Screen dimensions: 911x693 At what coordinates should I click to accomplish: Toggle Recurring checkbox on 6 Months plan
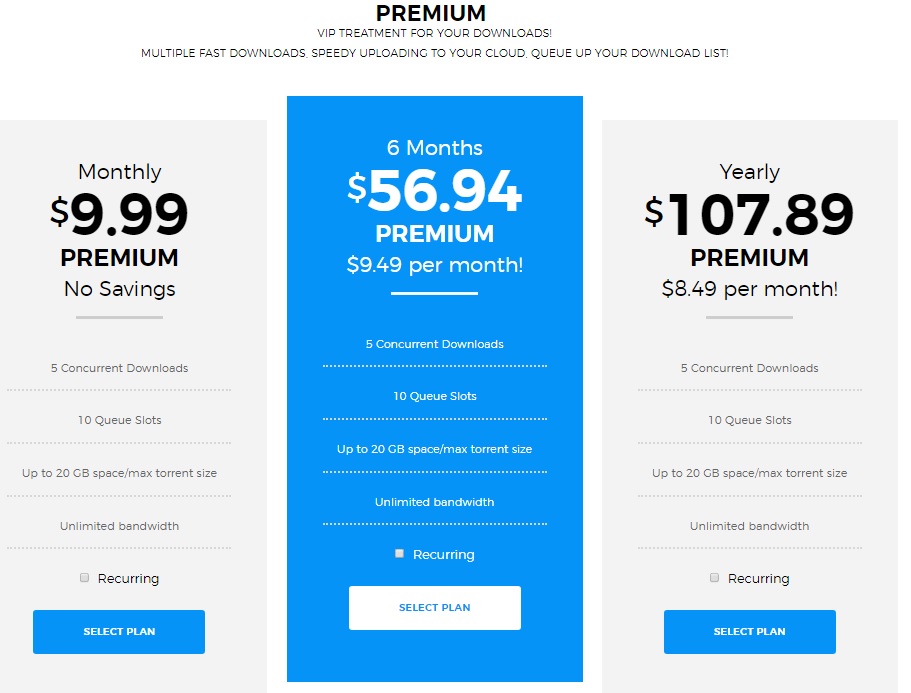[399, 554]
